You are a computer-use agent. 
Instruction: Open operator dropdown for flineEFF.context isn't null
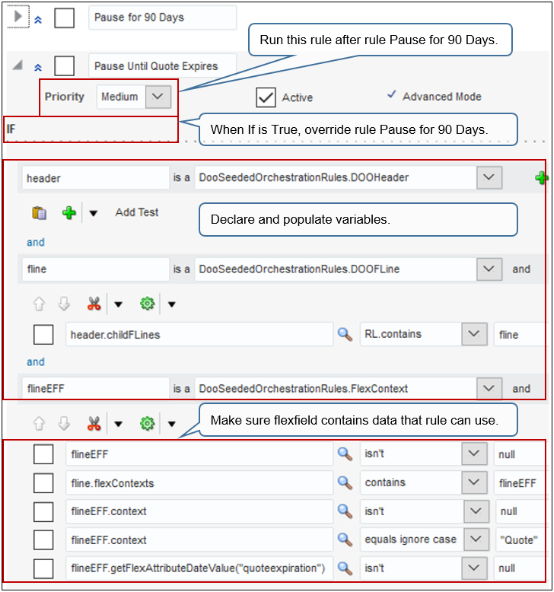coord(476,511)
